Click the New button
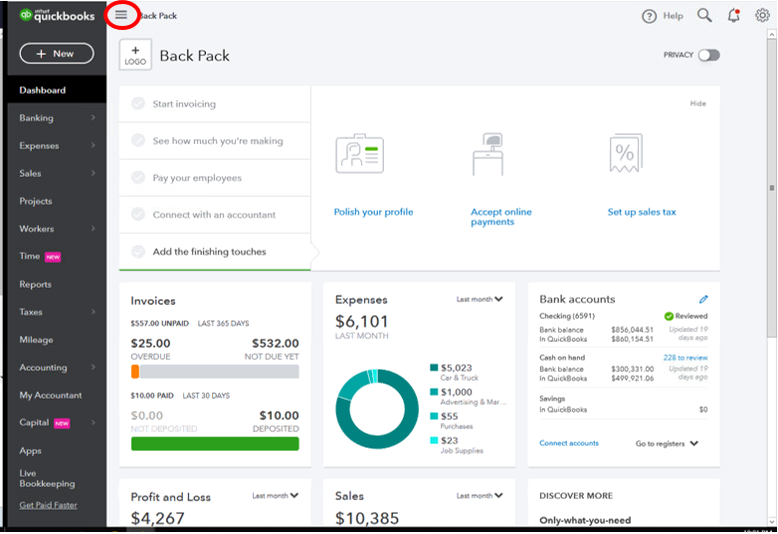 [57, 54]
